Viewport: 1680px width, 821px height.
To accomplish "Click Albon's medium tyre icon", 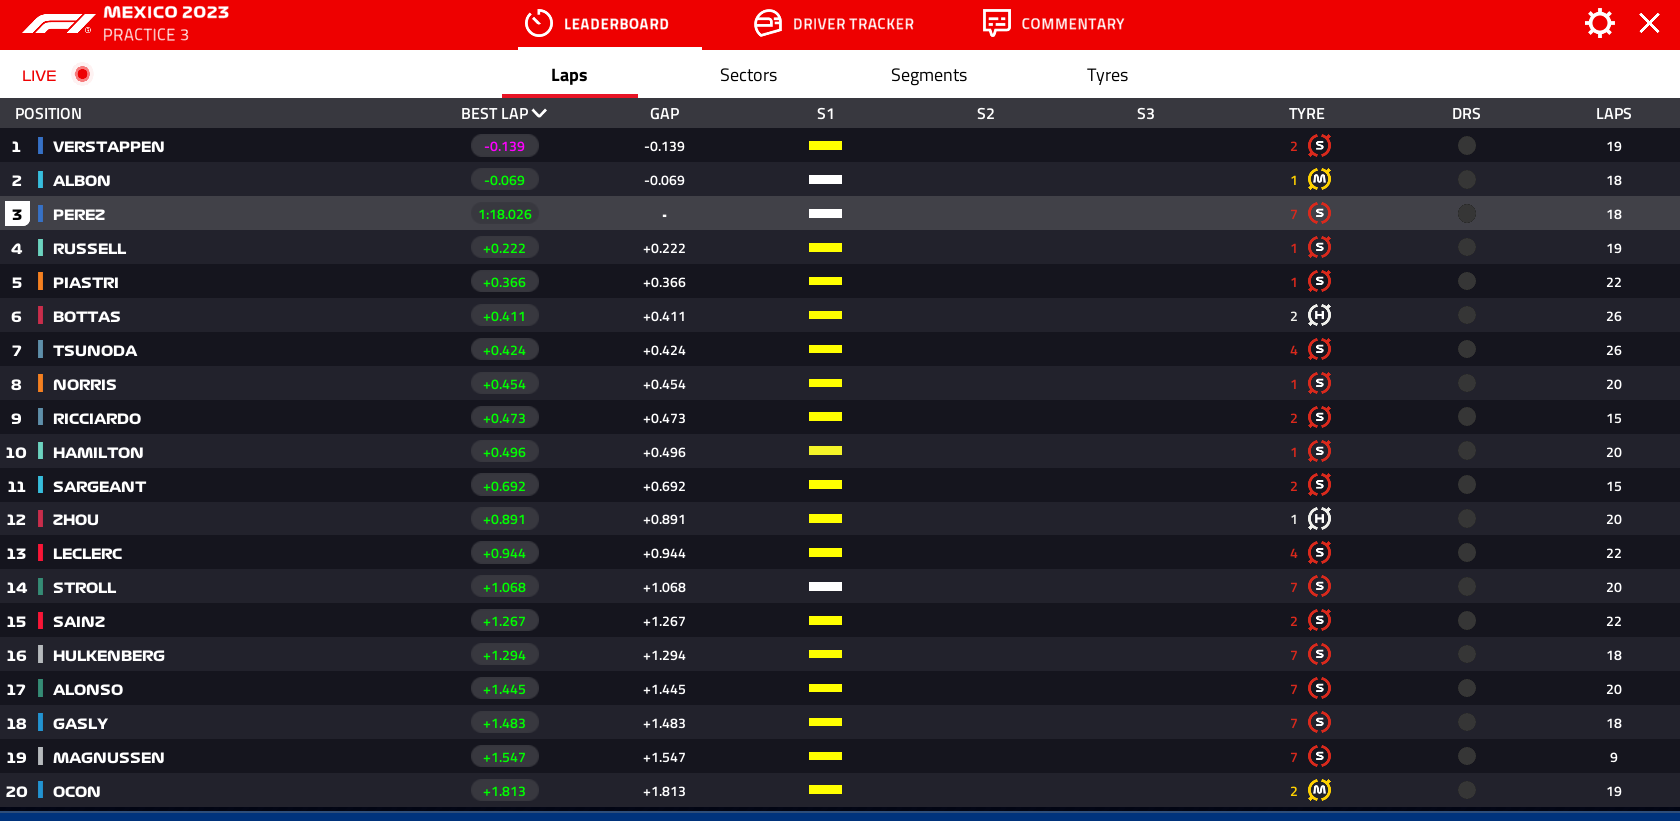I will [1320, 180].
